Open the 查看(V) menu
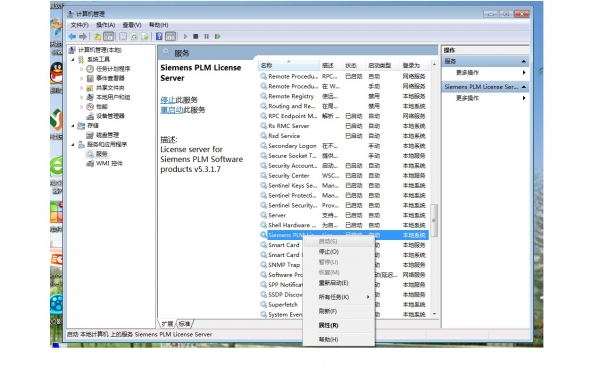Screen dimensions: 600x377 click(x=132, y=25)
